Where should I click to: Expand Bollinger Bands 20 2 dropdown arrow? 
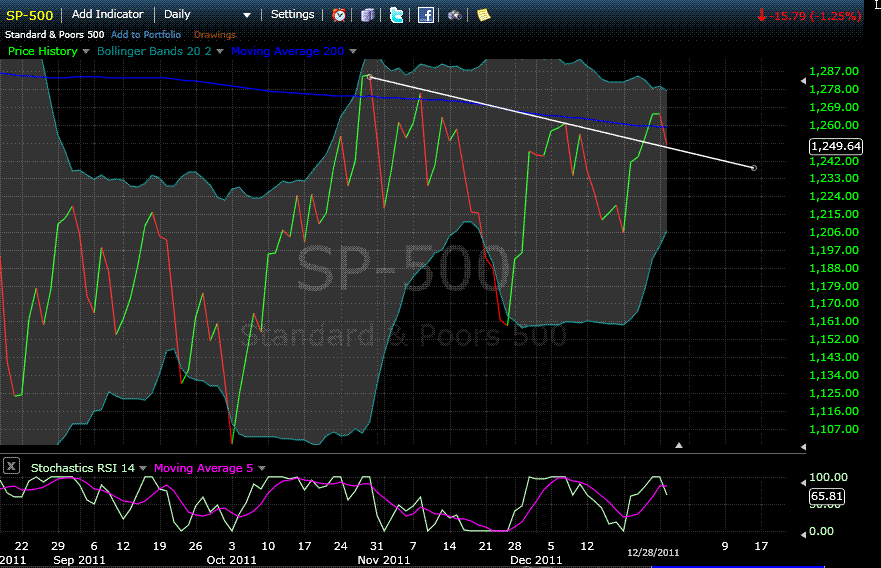pyautogui.click(x=220, y=51)
